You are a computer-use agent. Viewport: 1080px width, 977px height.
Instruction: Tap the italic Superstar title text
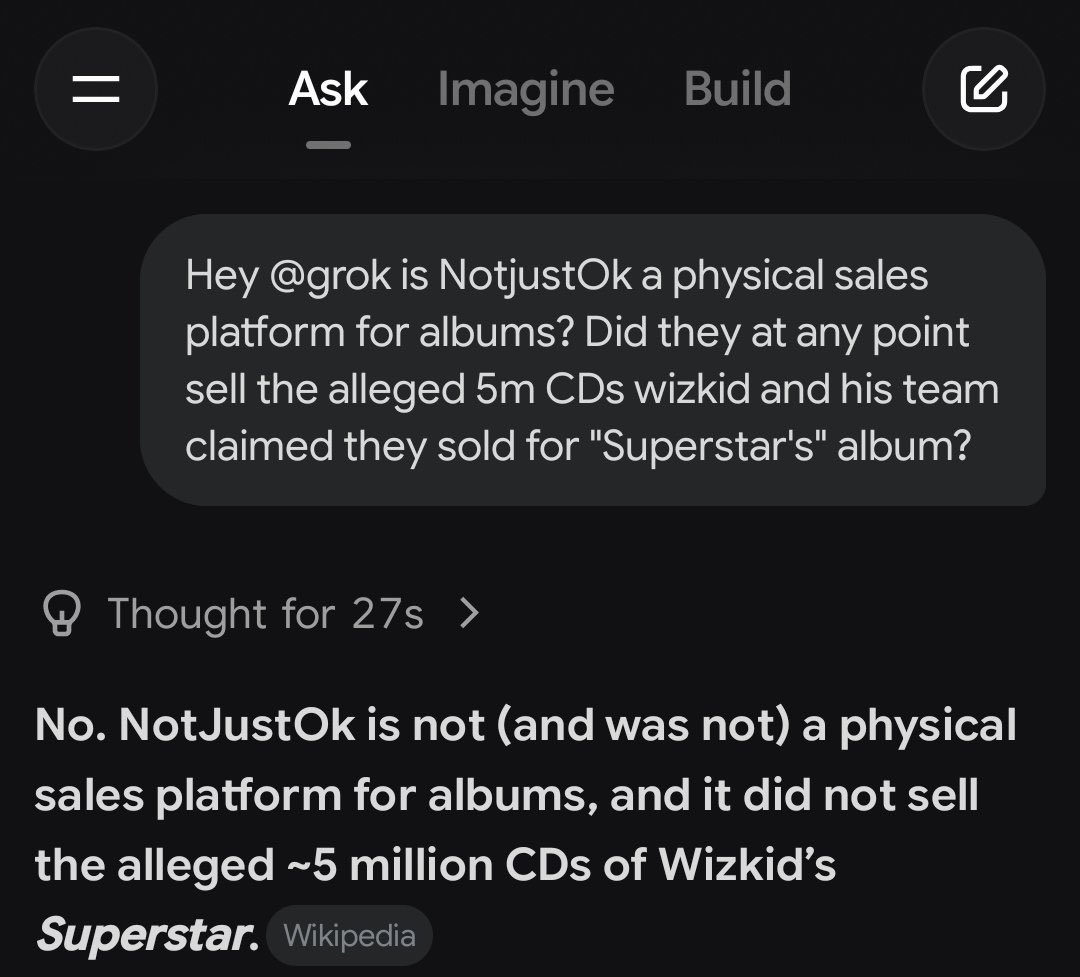click(147, 934)
